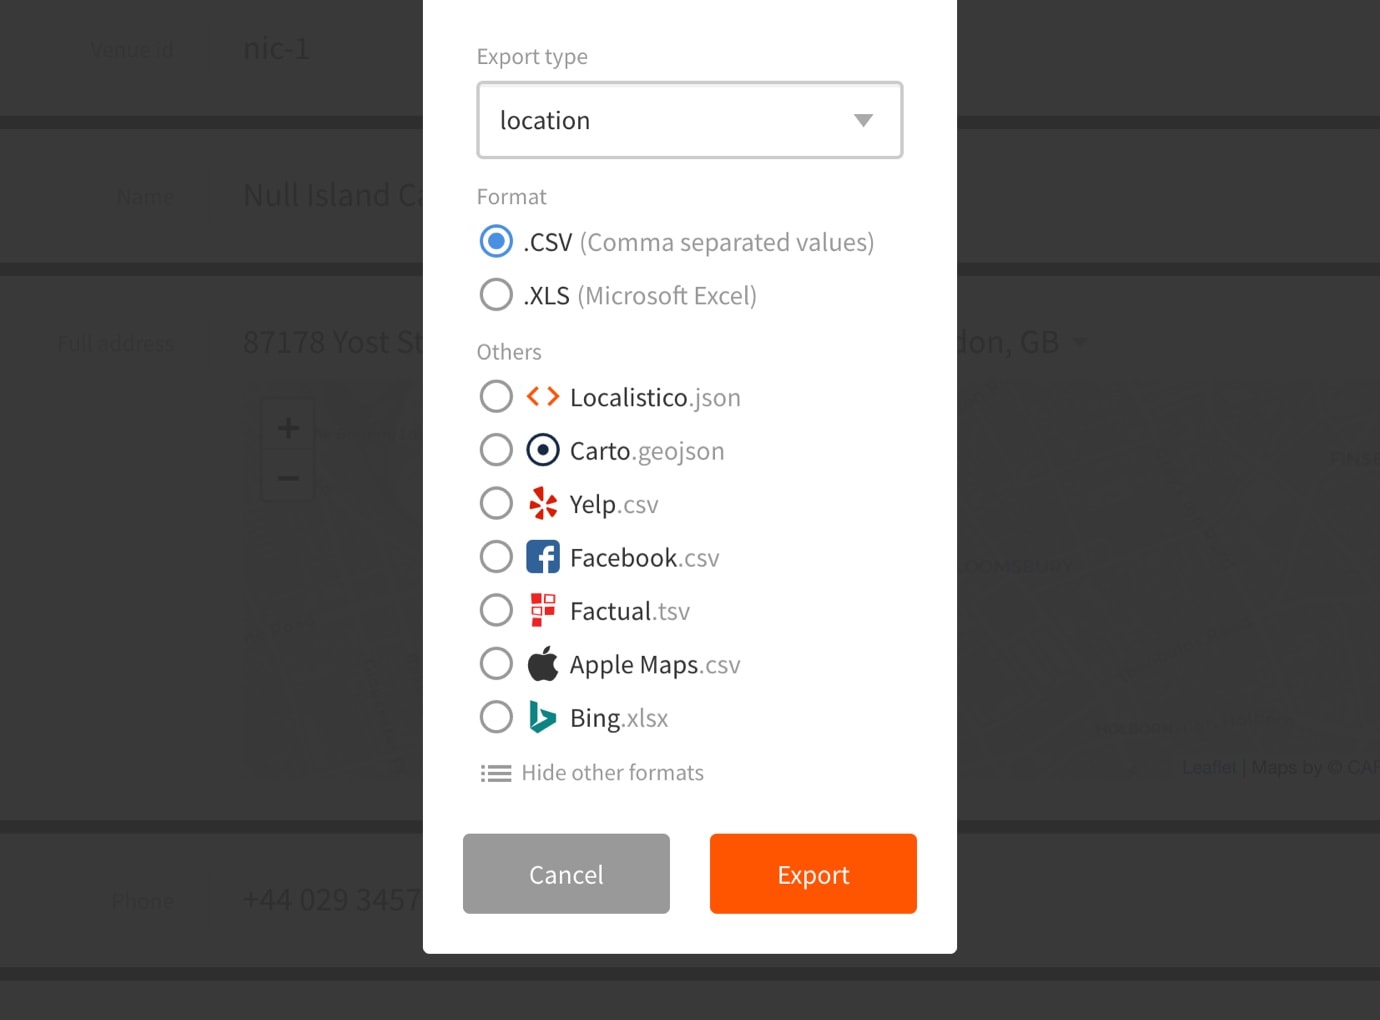Click the list icon beside Hide other formats
The image size is (1380, 1020).
496,773
